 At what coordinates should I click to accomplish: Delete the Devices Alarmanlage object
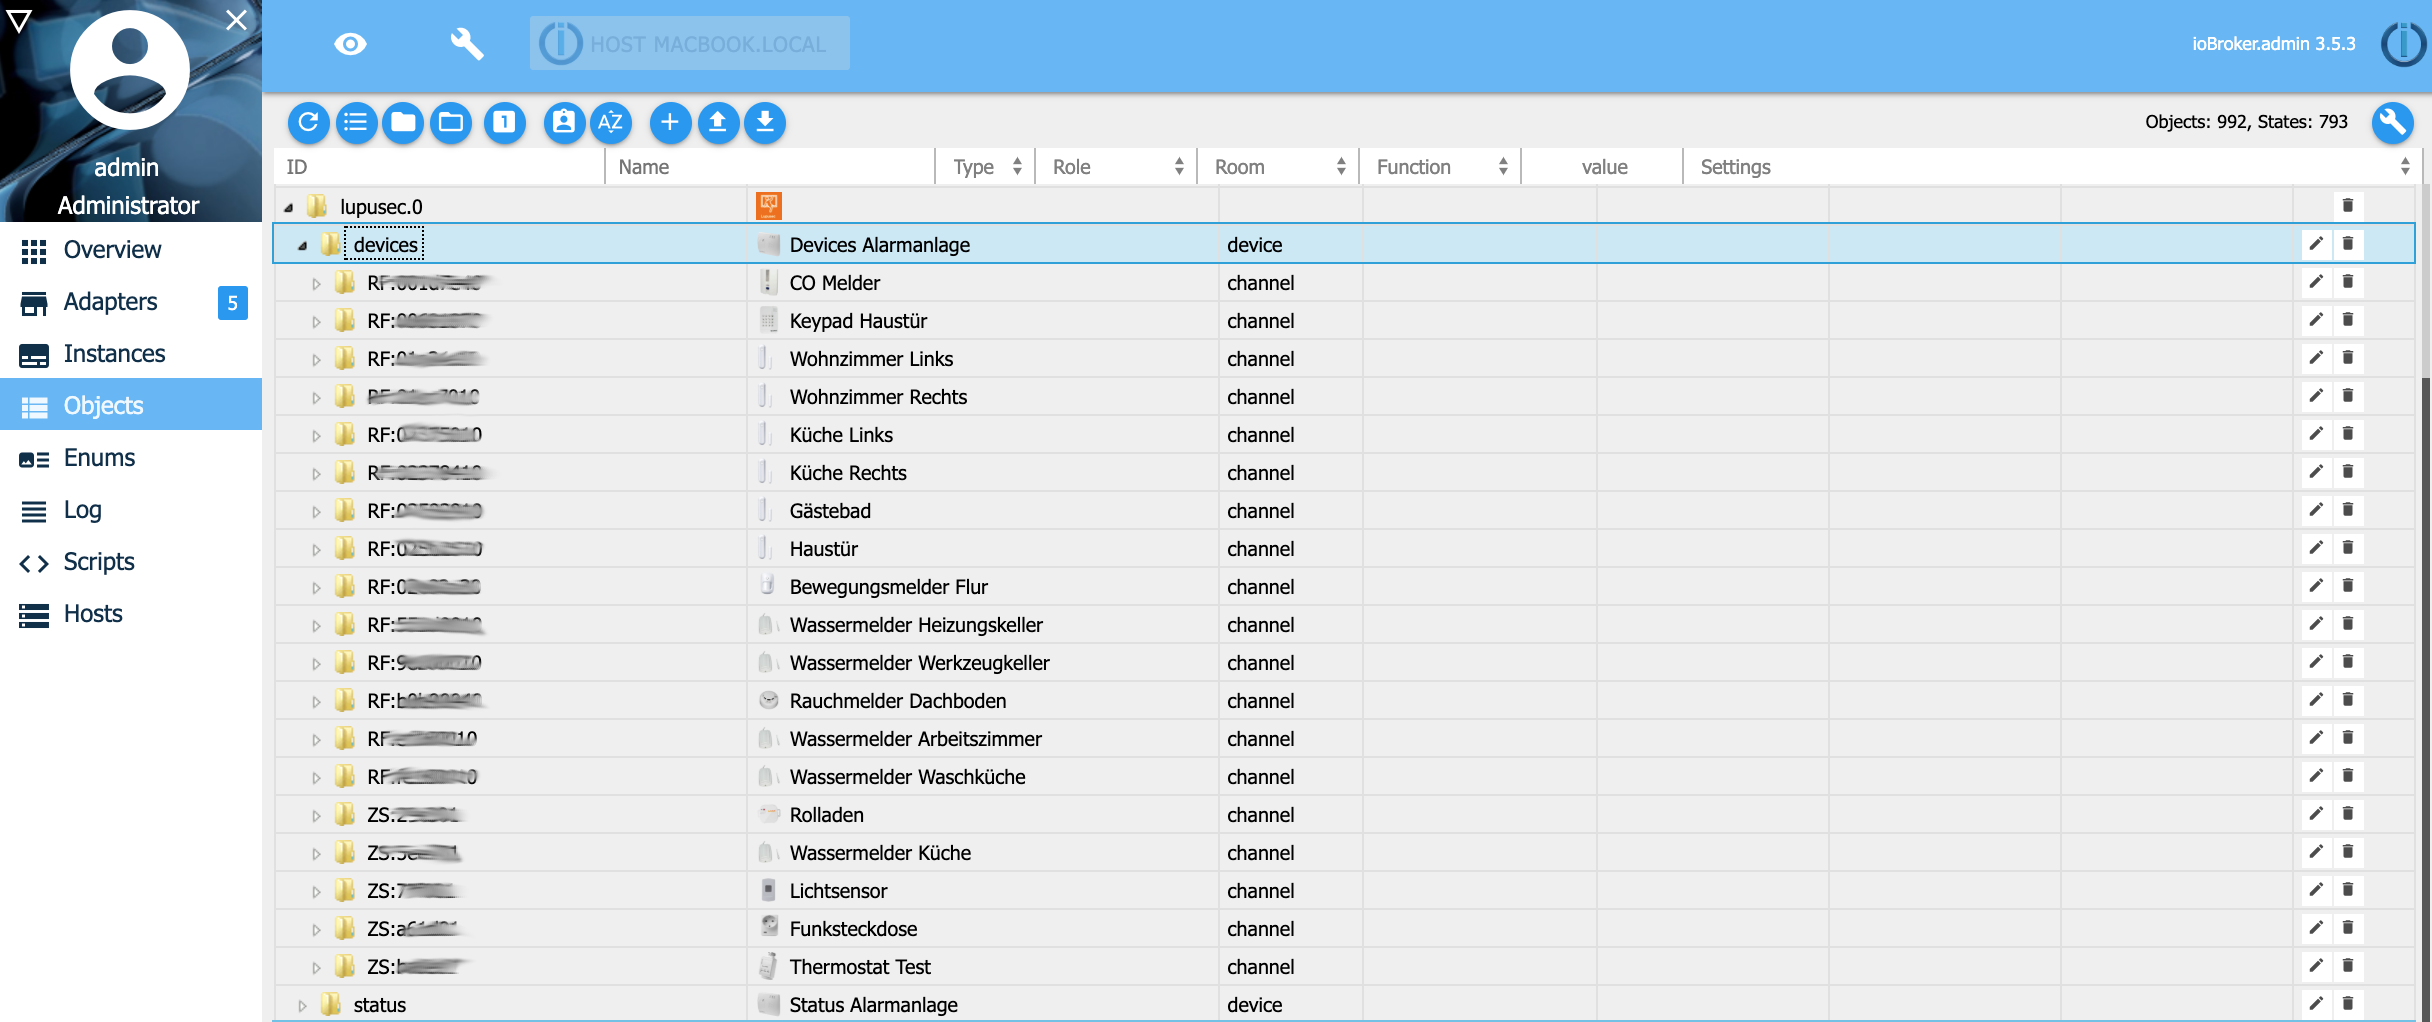[x=2348, y=243]
